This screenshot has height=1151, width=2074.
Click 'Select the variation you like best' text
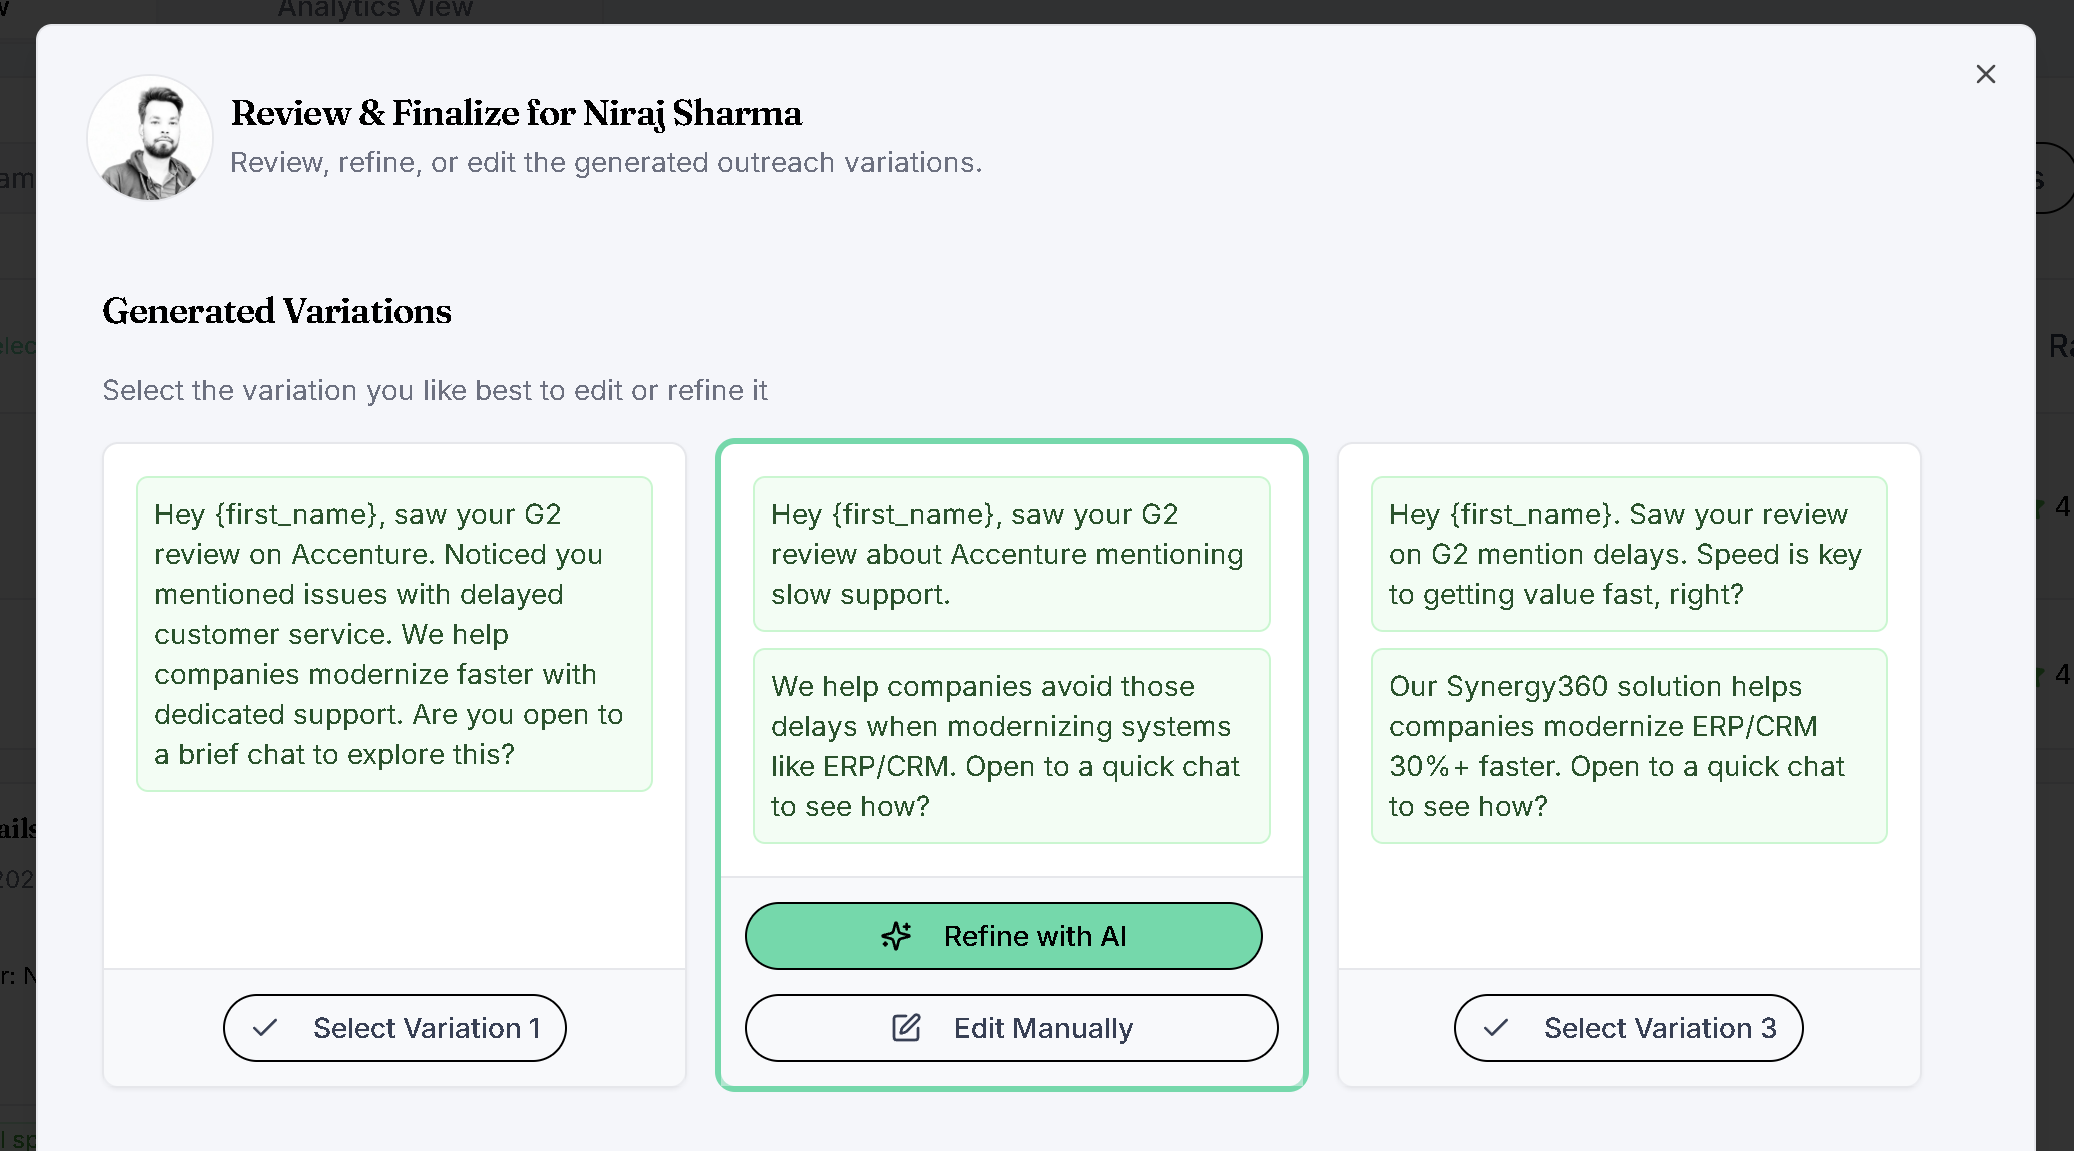click(435, 390)
